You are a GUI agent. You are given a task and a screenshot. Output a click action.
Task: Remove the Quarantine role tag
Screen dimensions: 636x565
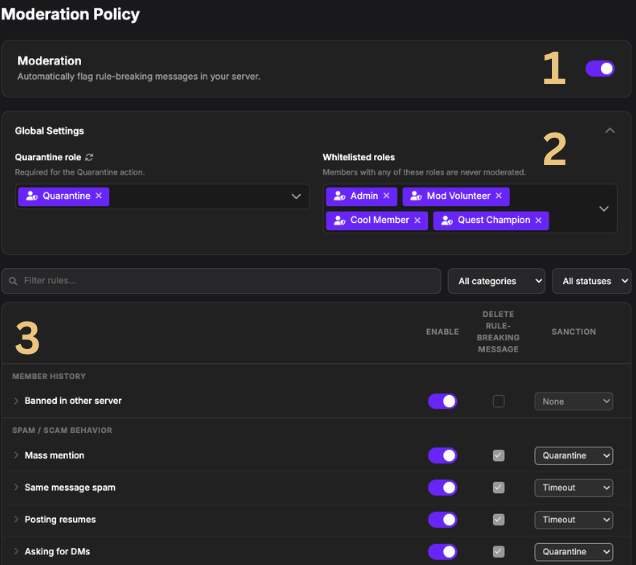99,195
